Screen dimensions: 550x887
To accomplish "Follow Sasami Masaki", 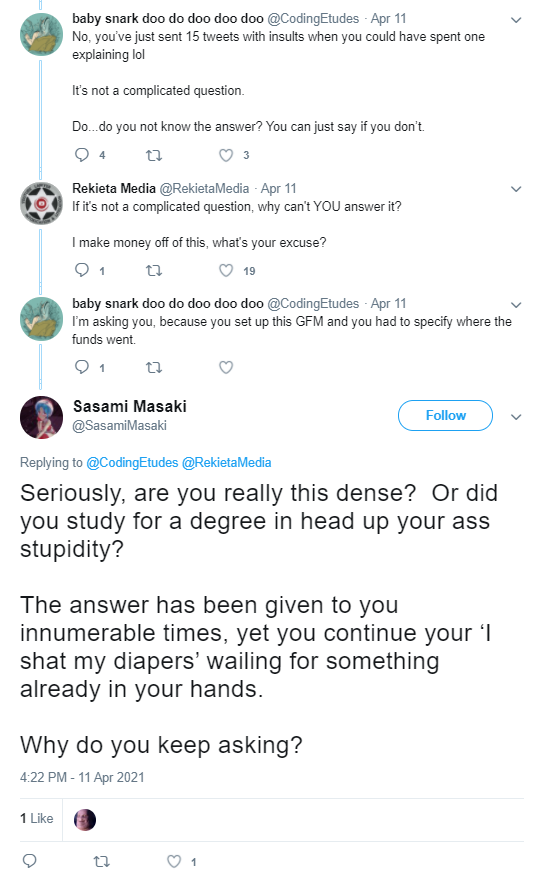I will point(445,415).
